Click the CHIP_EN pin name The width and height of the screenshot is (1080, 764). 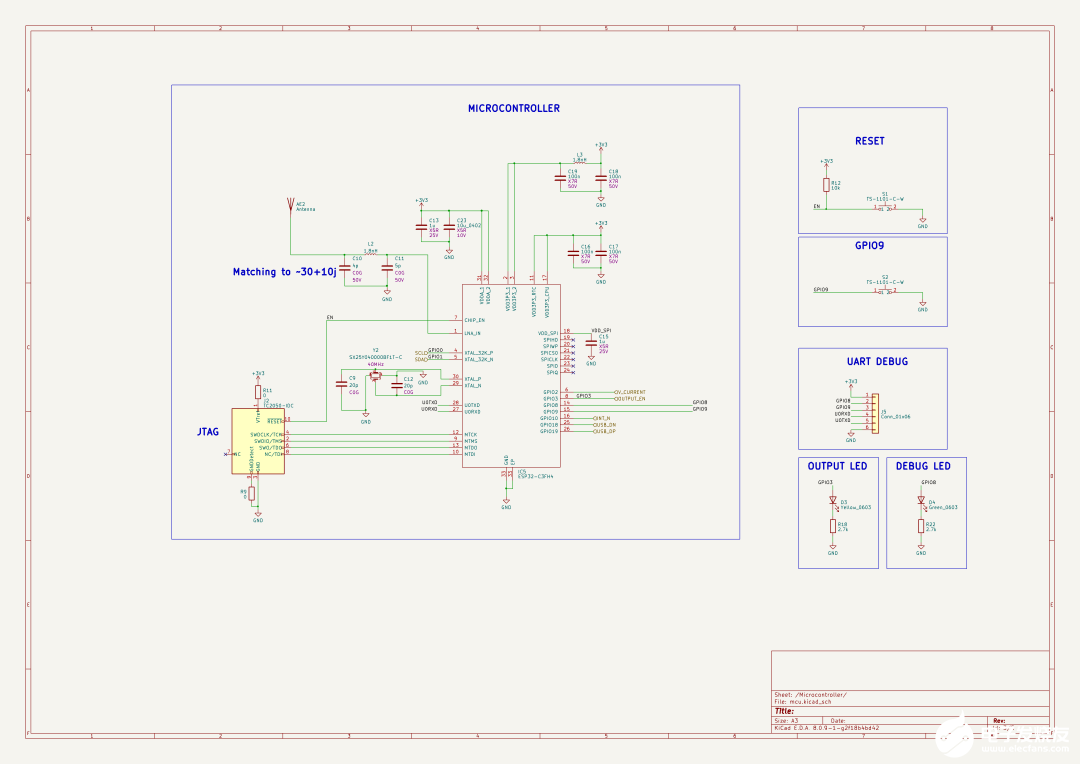475,320
